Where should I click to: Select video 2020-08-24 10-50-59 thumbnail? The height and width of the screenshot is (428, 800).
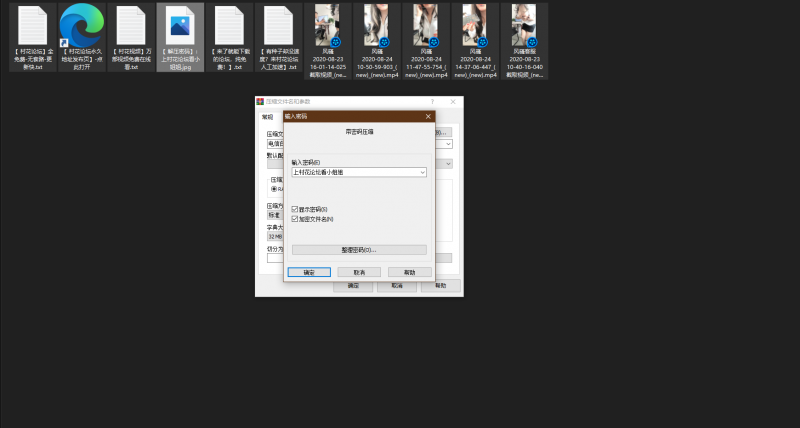[378, 26]
